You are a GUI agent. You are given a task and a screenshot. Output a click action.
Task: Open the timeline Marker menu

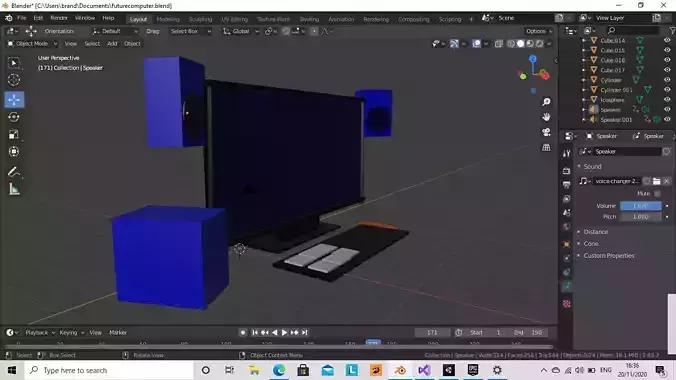pos(118,333)
